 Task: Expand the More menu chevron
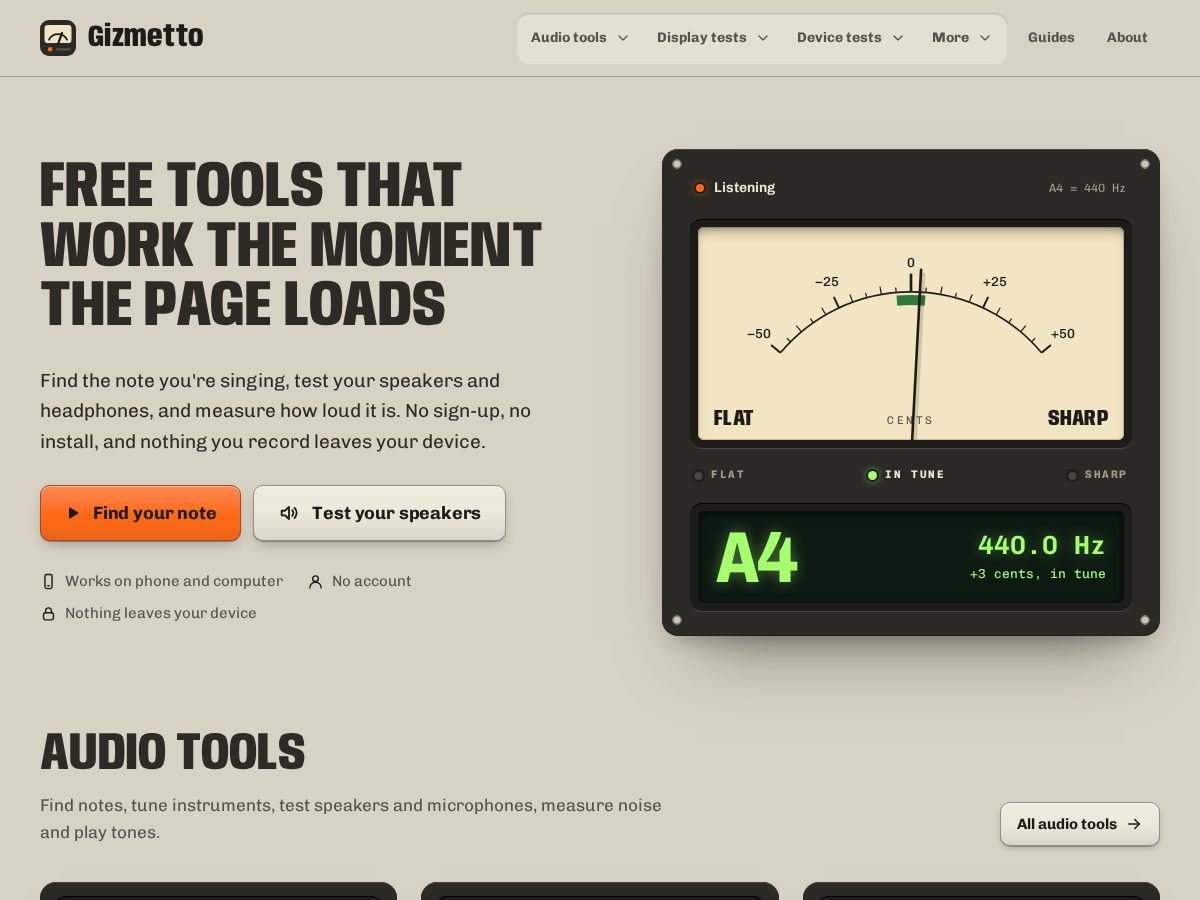(985, 38)
